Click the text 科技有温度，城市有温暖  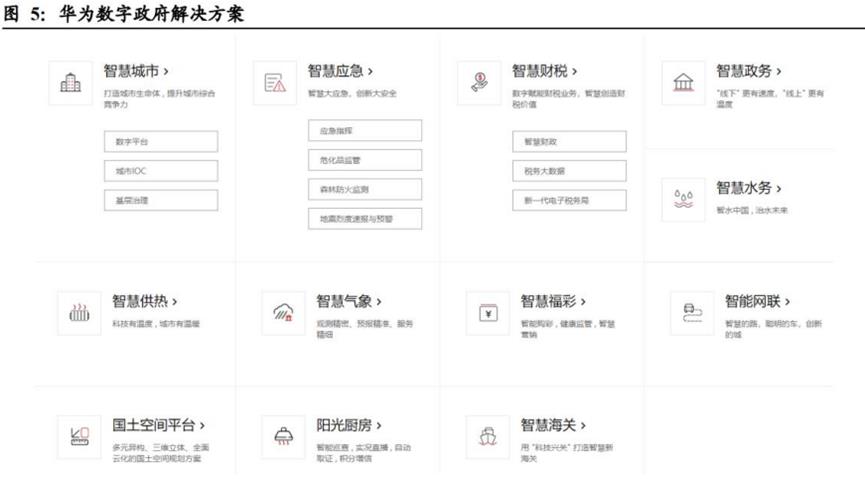click(x=156, y=324)
